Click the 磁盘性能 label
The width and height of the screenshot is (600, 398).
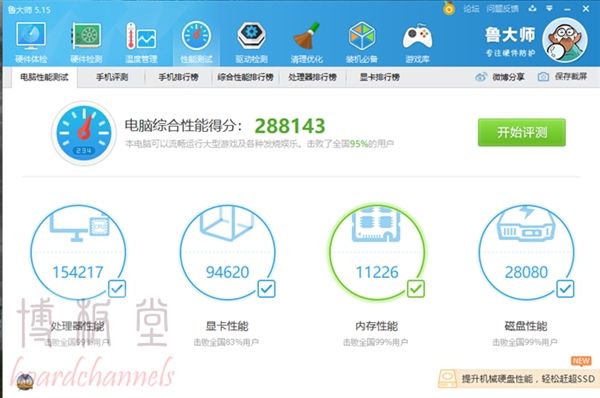526,326
